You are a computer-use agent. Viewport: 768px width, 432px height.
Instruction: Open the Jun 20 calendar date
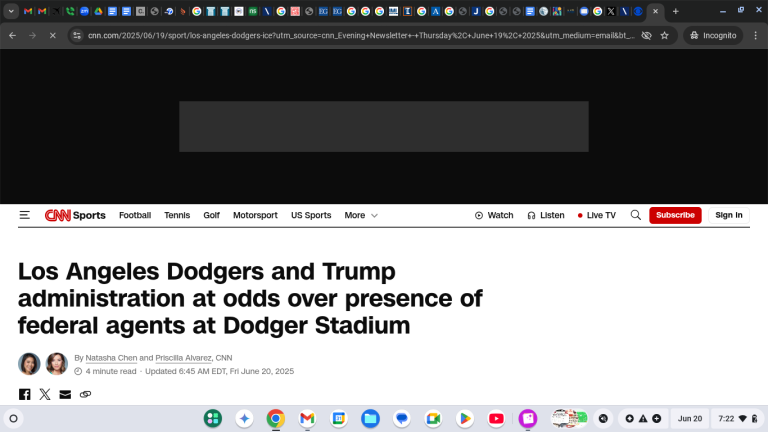(690, 419)
